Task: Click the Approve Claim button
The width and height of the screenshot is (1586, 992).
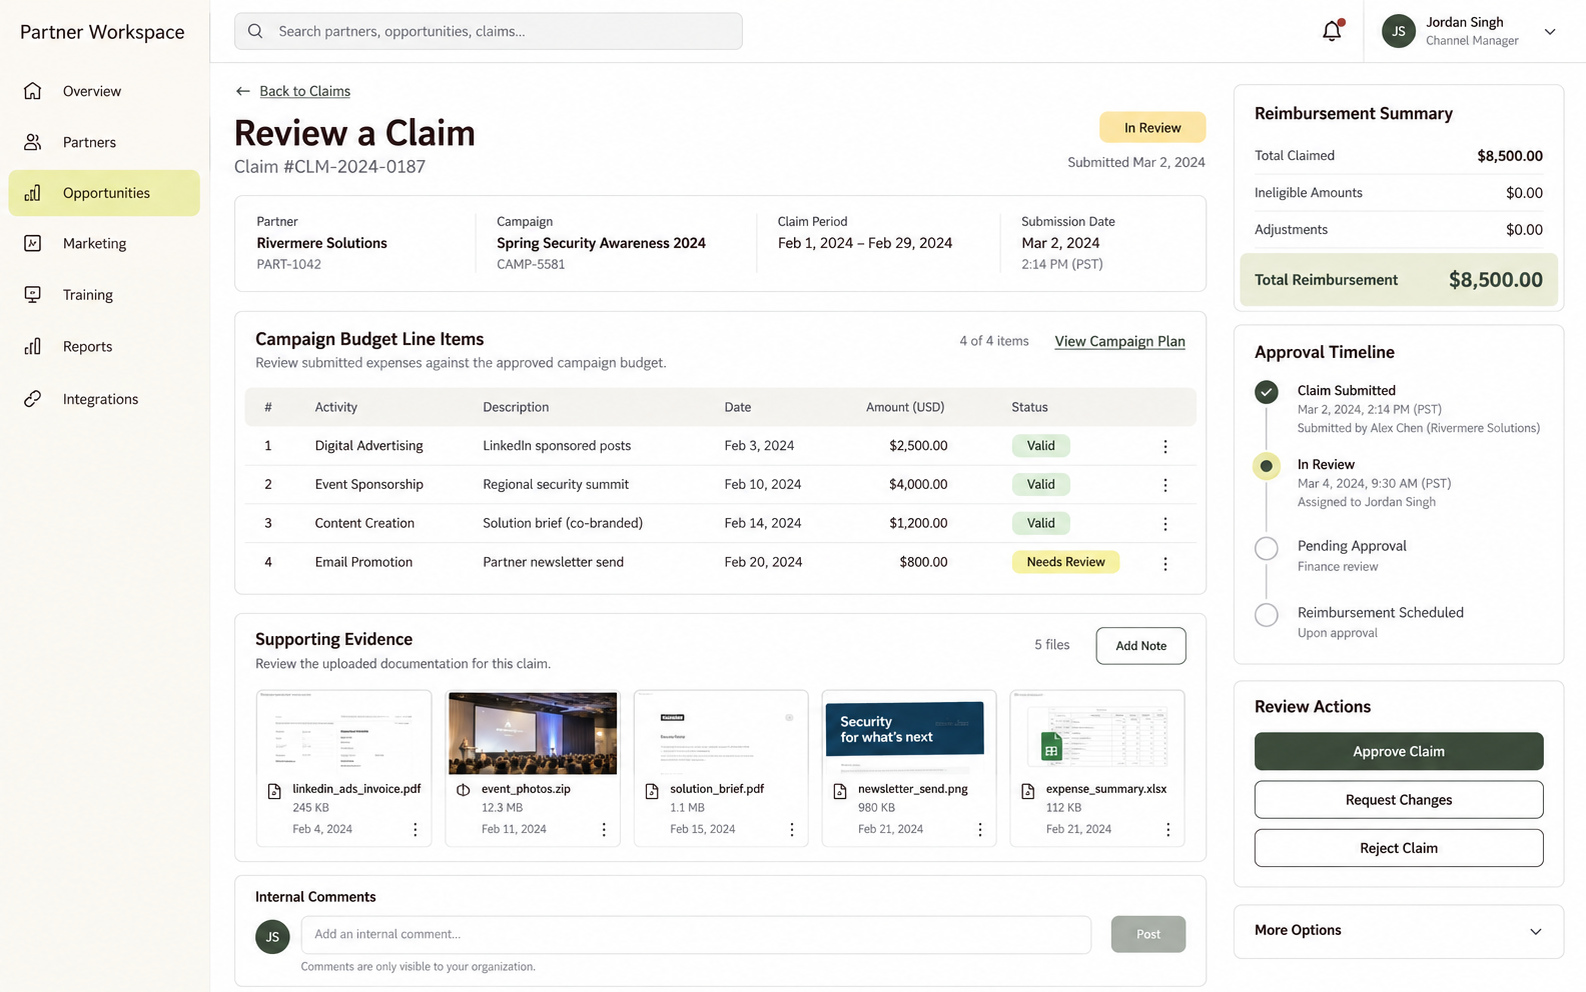Action: coord(1398,751)
